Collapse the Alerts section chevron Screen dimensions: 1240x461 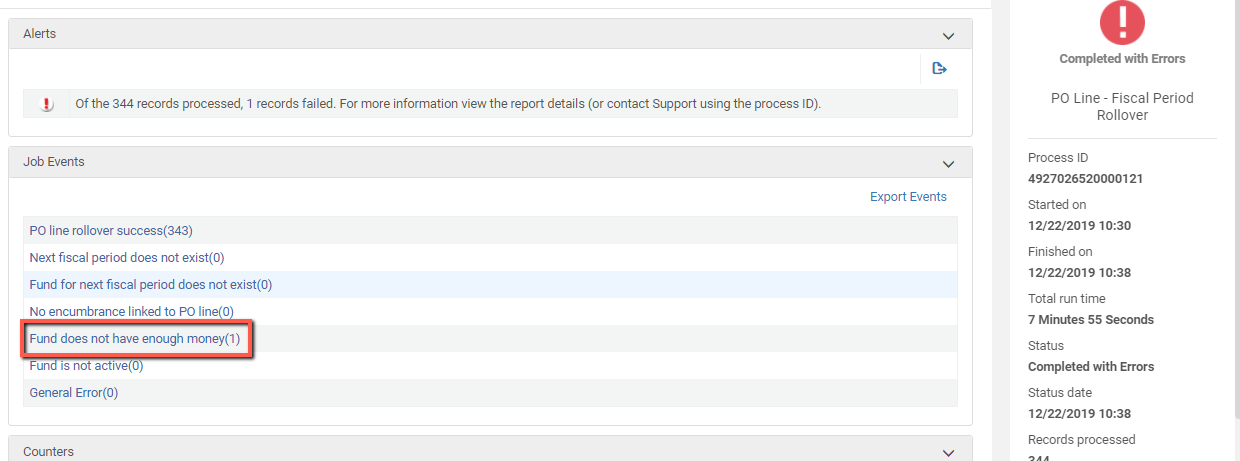click(949, 35)
